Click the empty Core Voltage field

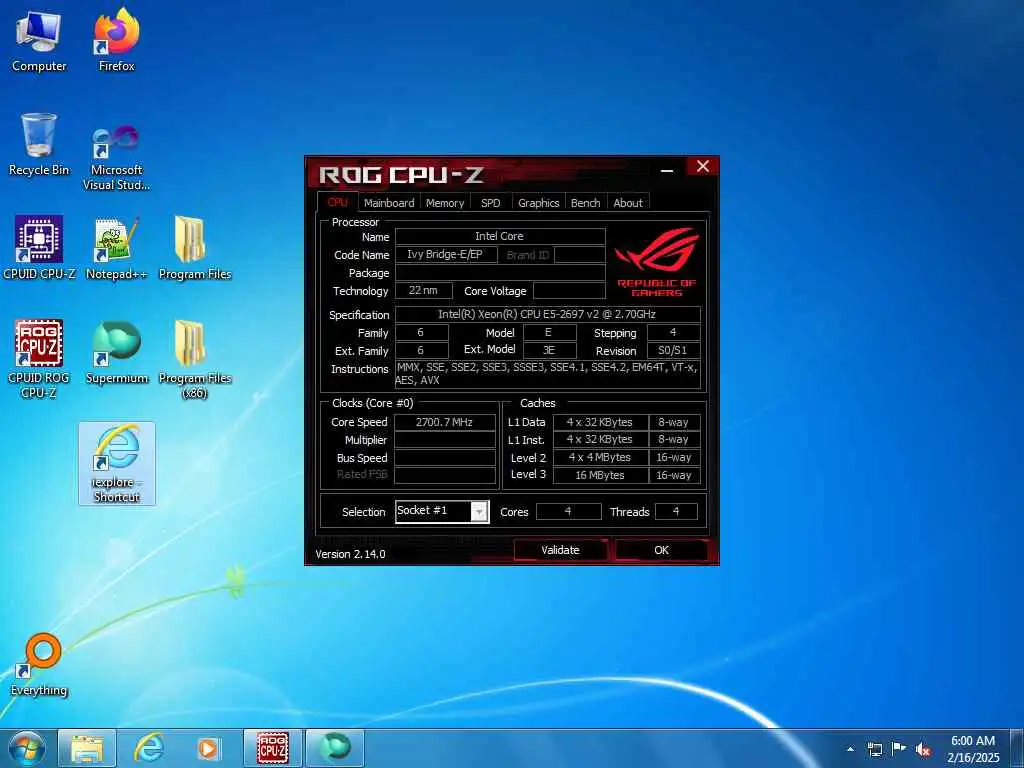pyautogui.click(x=569, y=290)
